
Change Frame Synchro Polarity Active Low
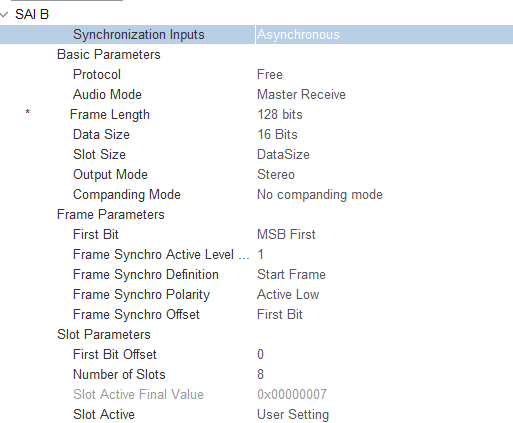click(288, 295)
